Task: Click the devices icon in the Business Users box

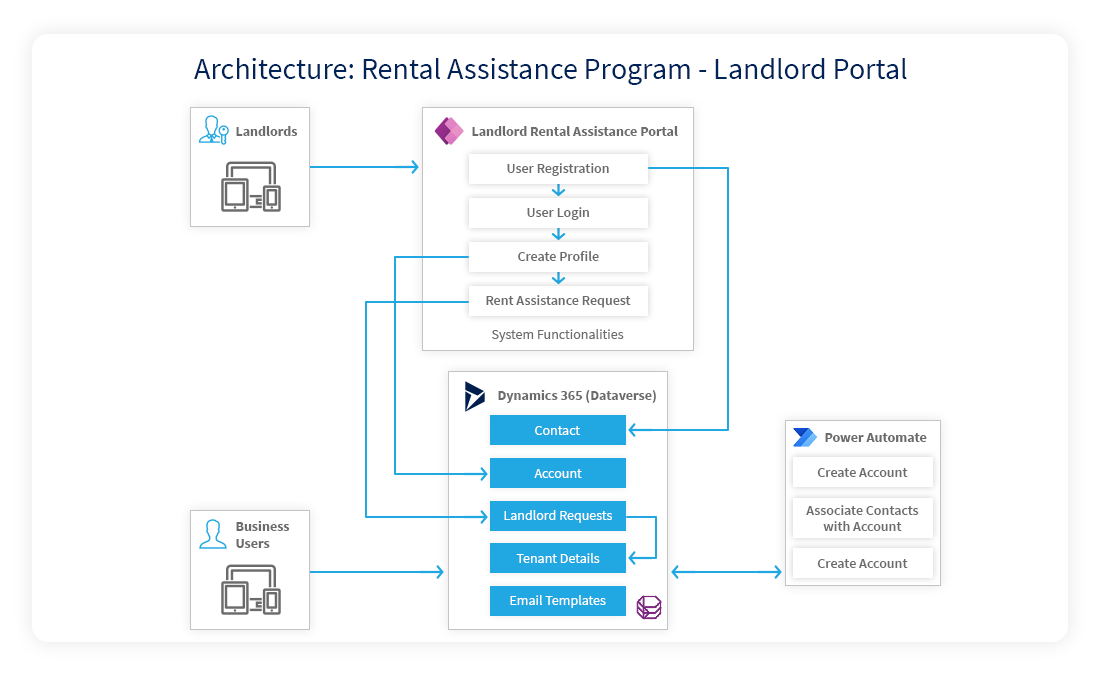Action: [251, 589]
